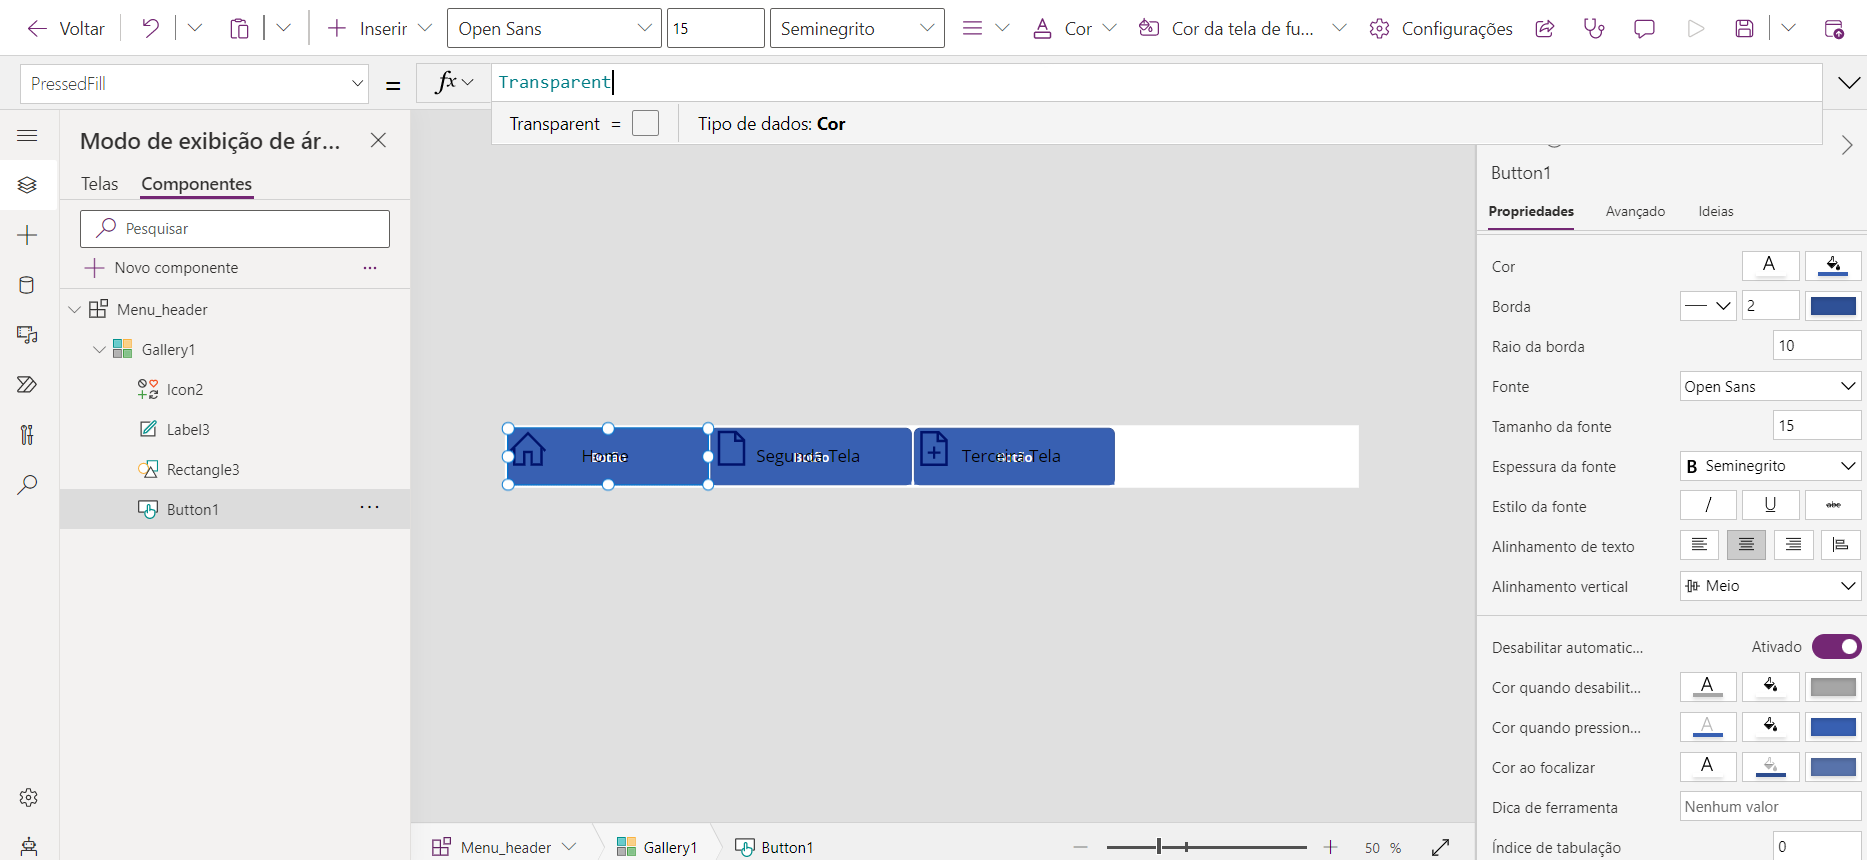Click the Save icon
Image resolution: width=1867 pixels, height=860 pixels.
coord(1744,28)
